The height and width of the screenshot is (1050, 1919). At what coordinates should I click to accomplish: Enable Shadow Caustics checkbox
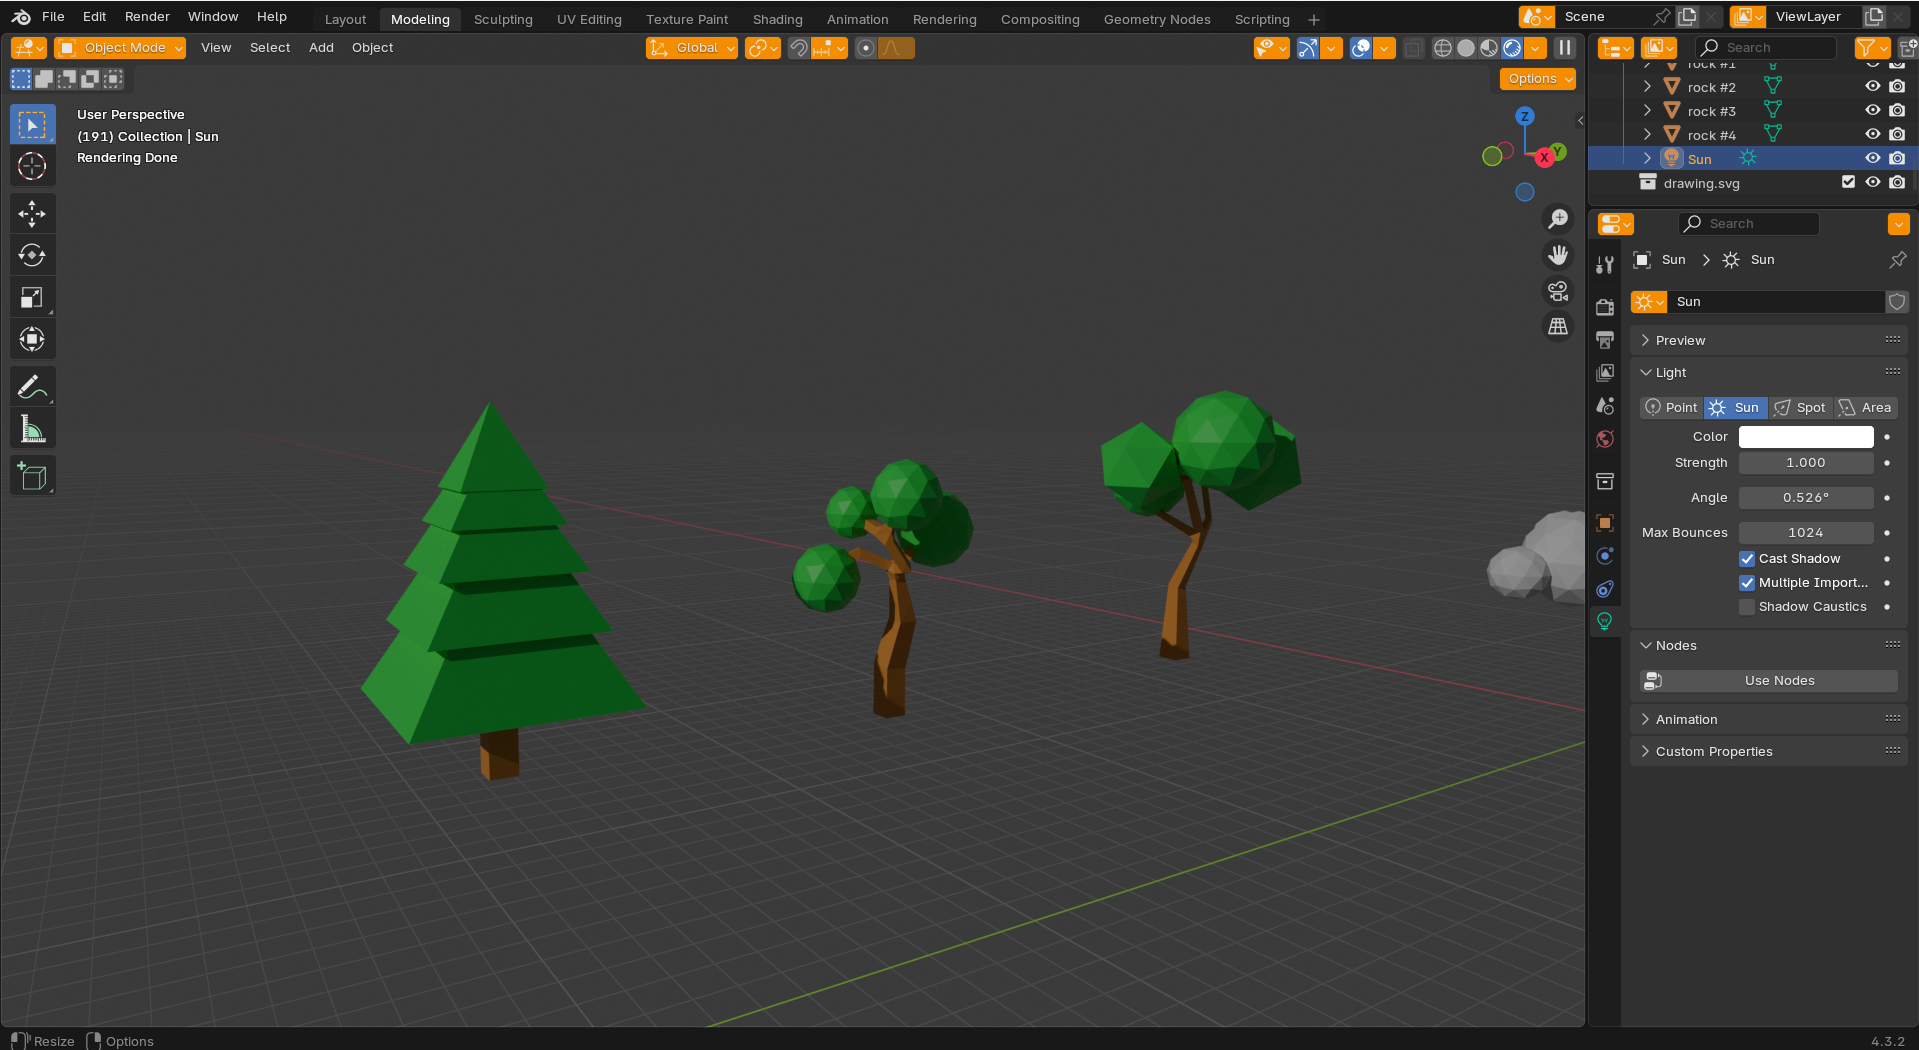(x=1747, y=607)
